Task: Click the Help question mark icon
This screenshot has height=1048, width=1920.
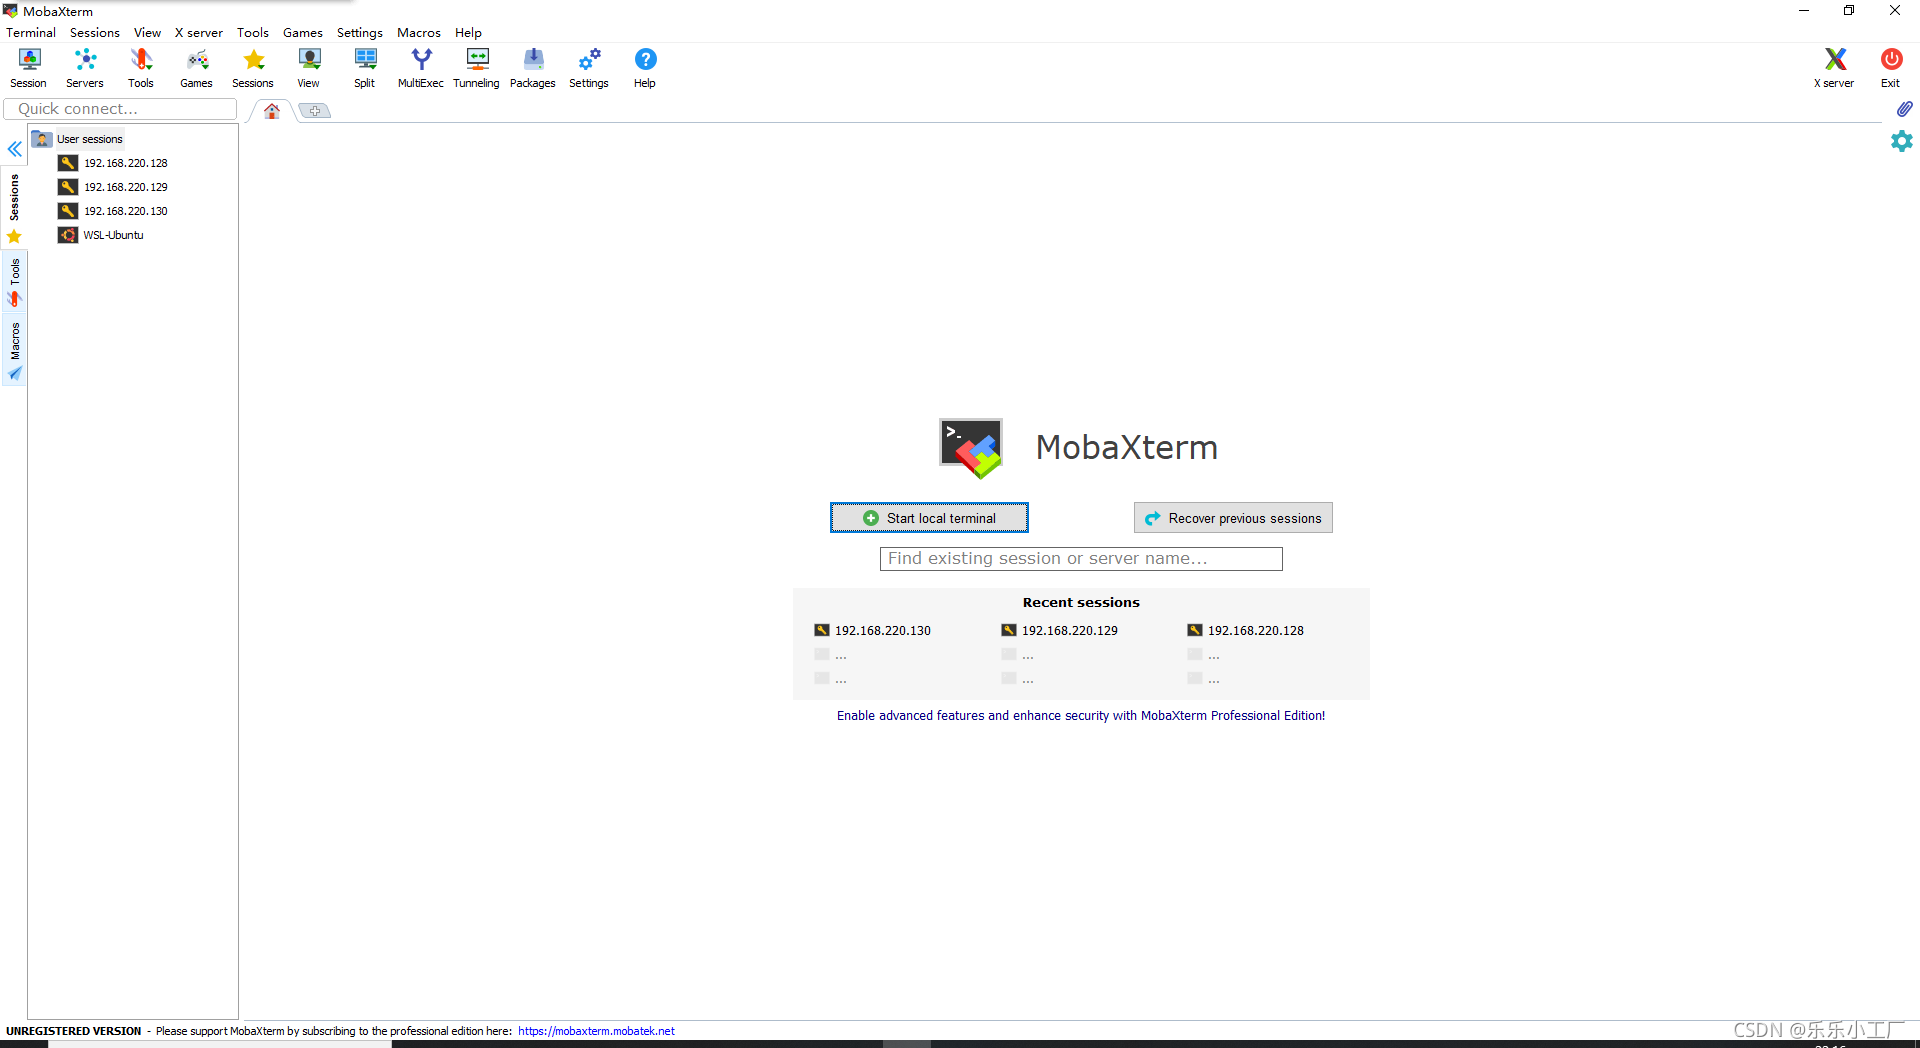Action: tap(645, 68)
